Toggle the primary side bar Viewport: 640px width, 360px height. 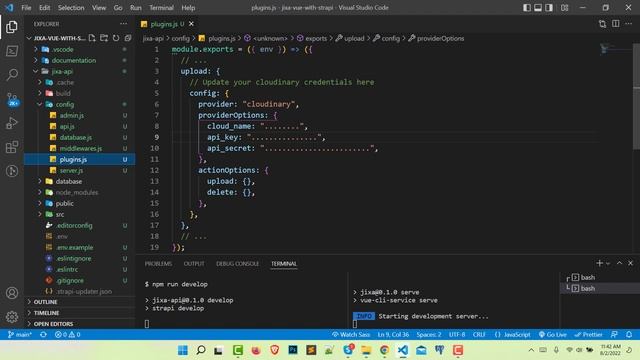[x=527, y=7]
